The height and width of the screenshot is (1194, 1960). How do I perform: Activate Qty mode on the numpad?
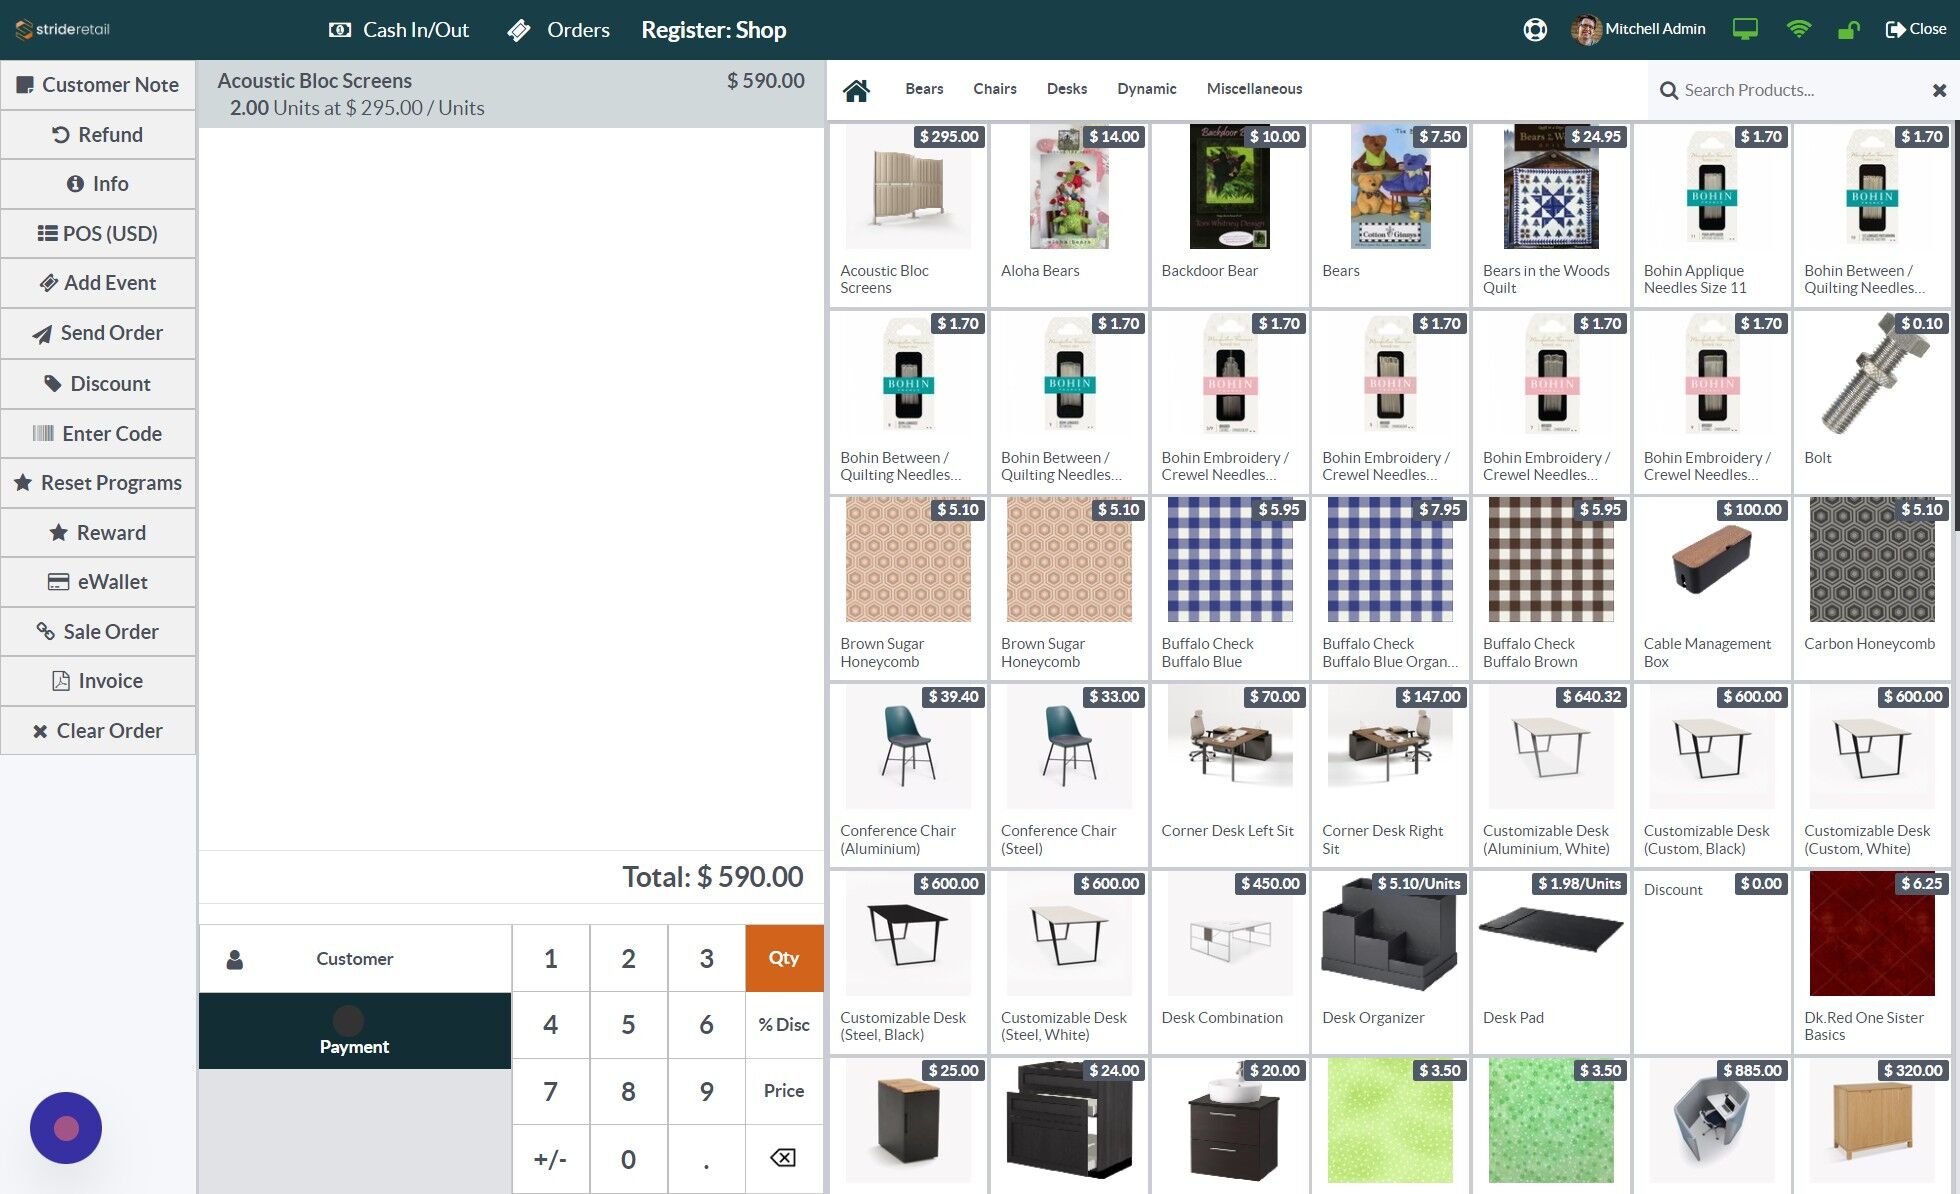(x=783, y=958)
